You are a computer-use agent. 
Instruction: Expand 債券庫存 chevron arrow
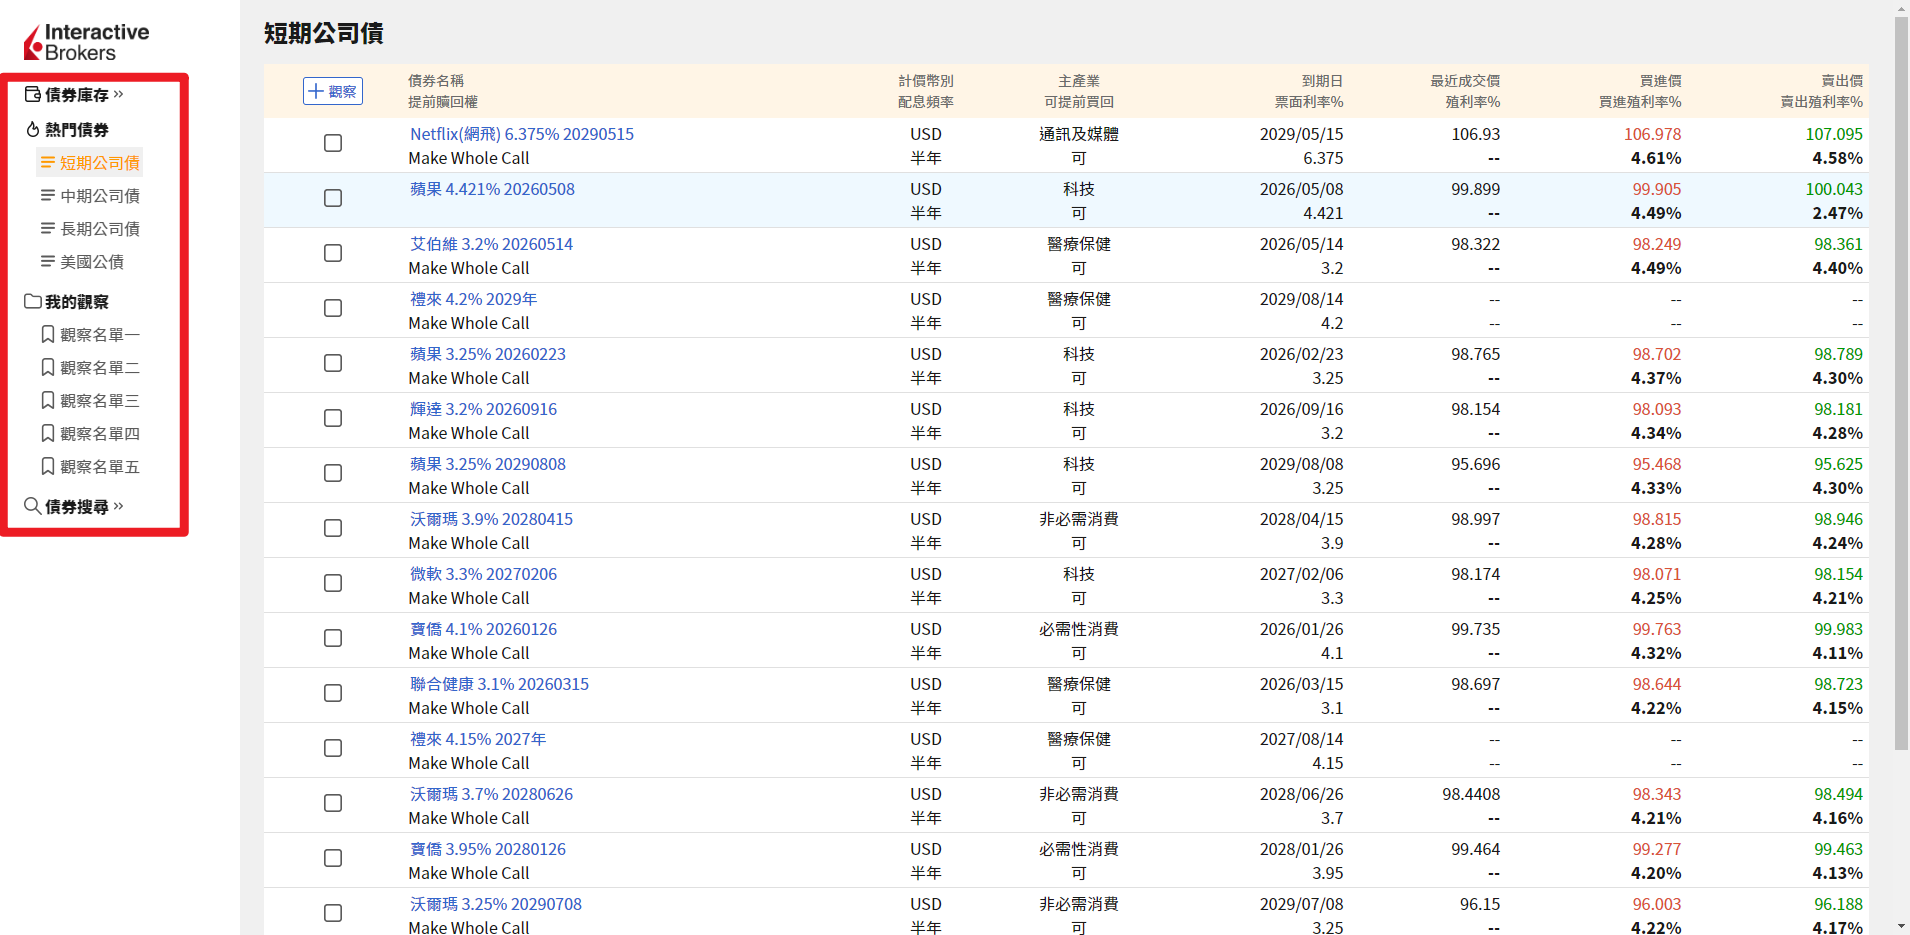(119, 94)
